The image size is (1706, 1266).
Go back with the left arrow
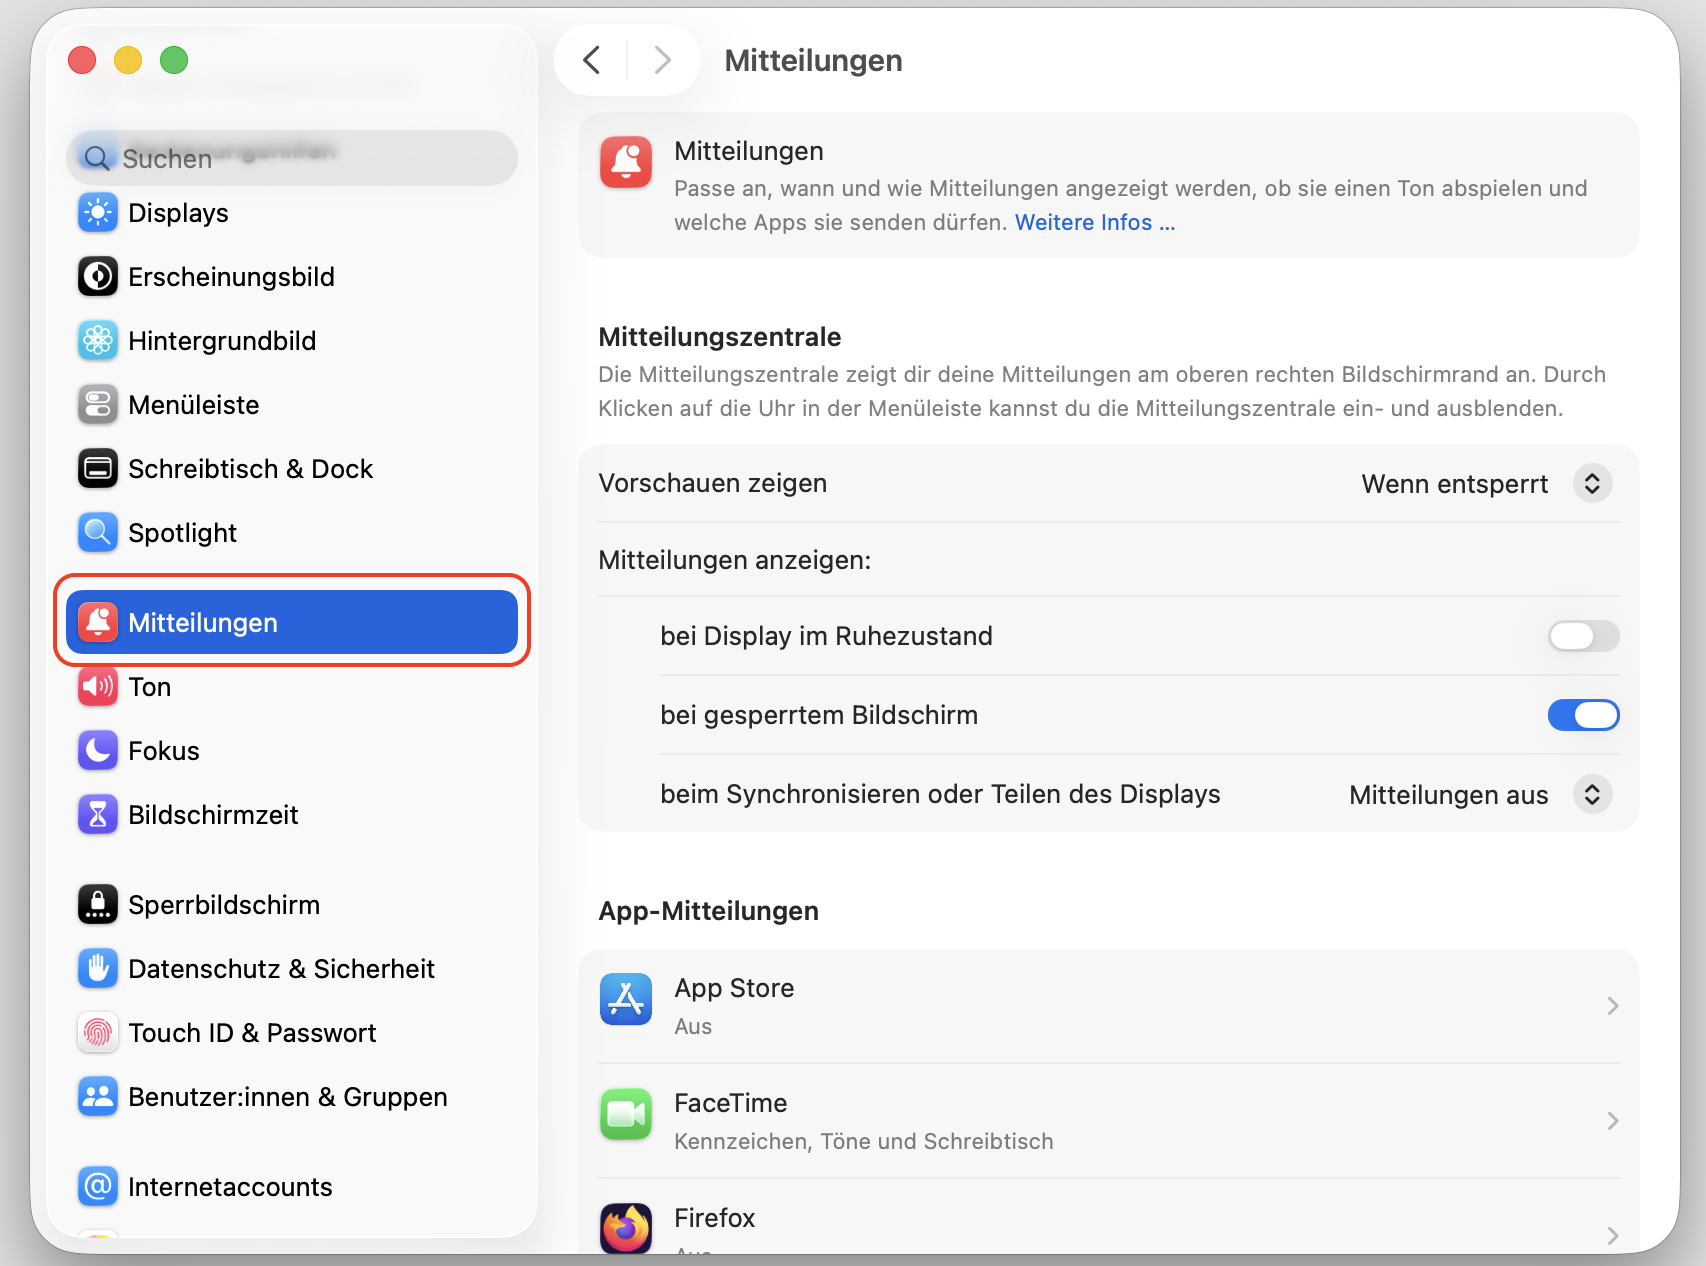coord(592,60)
